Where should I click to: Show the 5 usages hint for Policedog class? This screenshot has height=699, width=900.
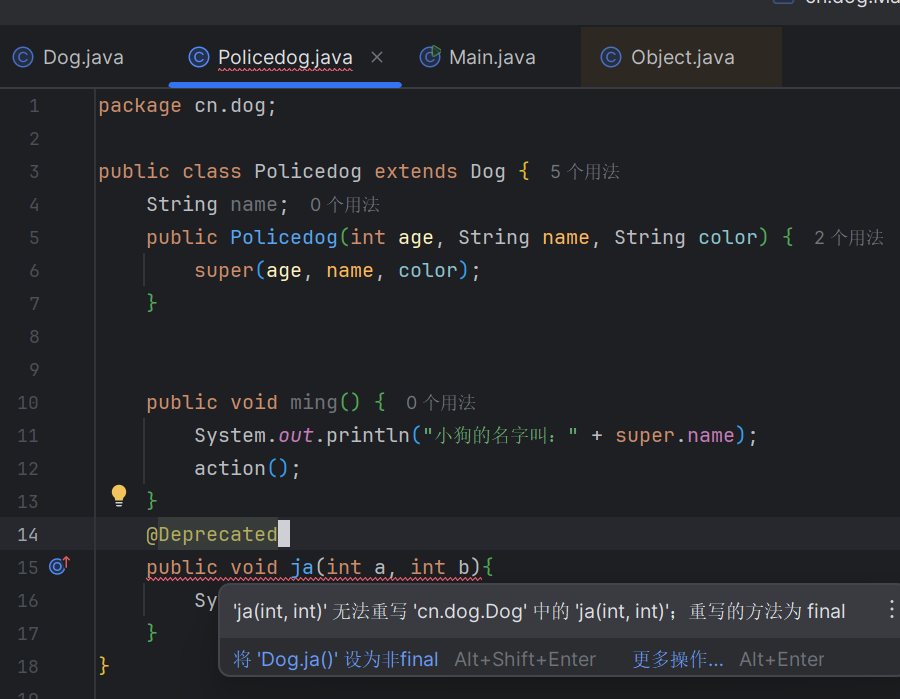(585, 172)
